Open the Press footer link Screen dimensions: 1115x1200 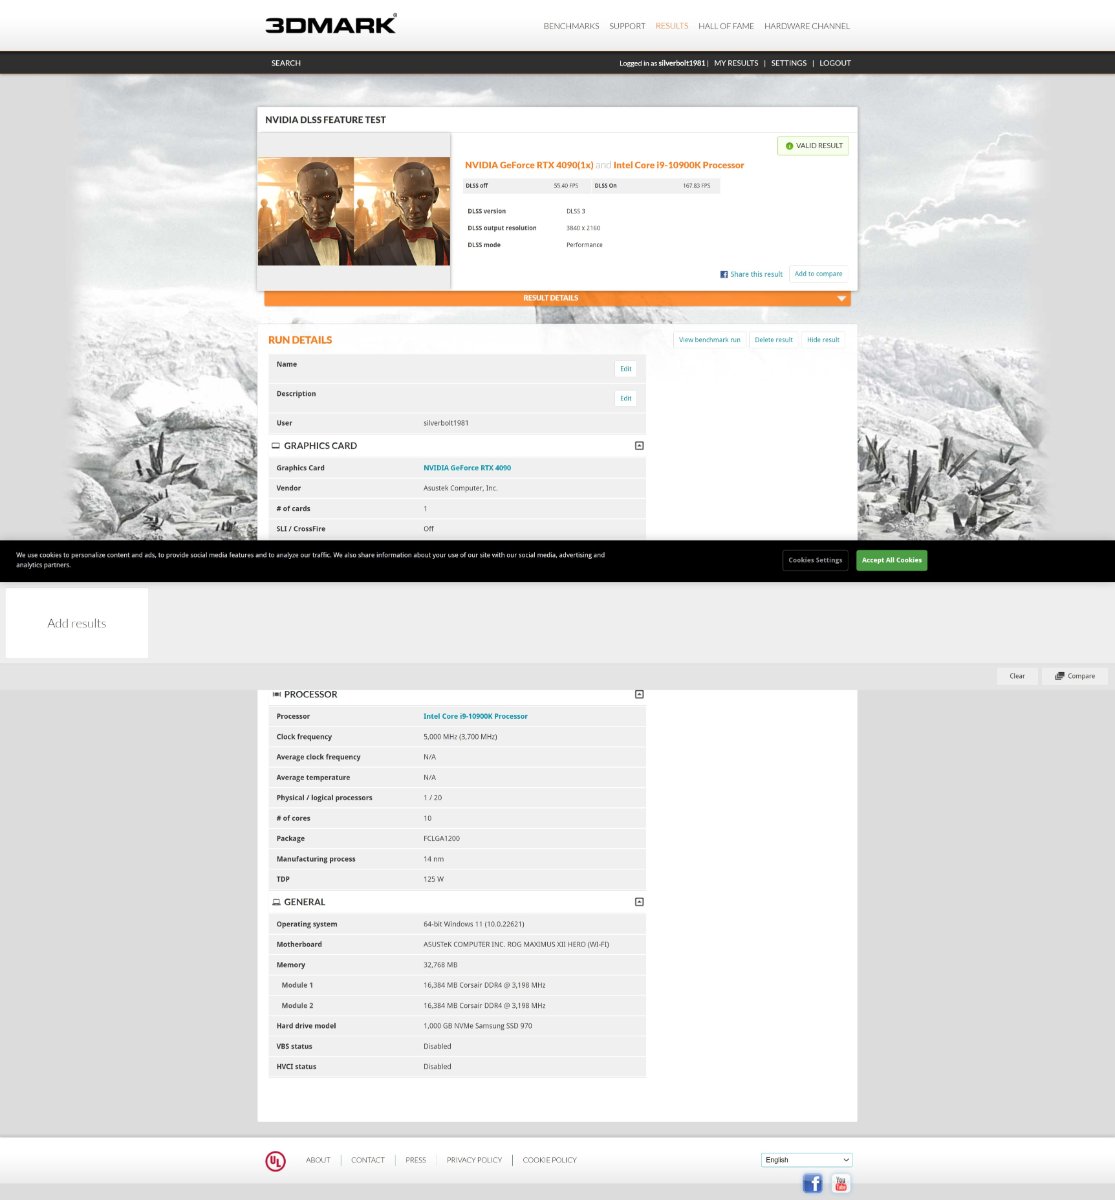(x=416, y=1160)
